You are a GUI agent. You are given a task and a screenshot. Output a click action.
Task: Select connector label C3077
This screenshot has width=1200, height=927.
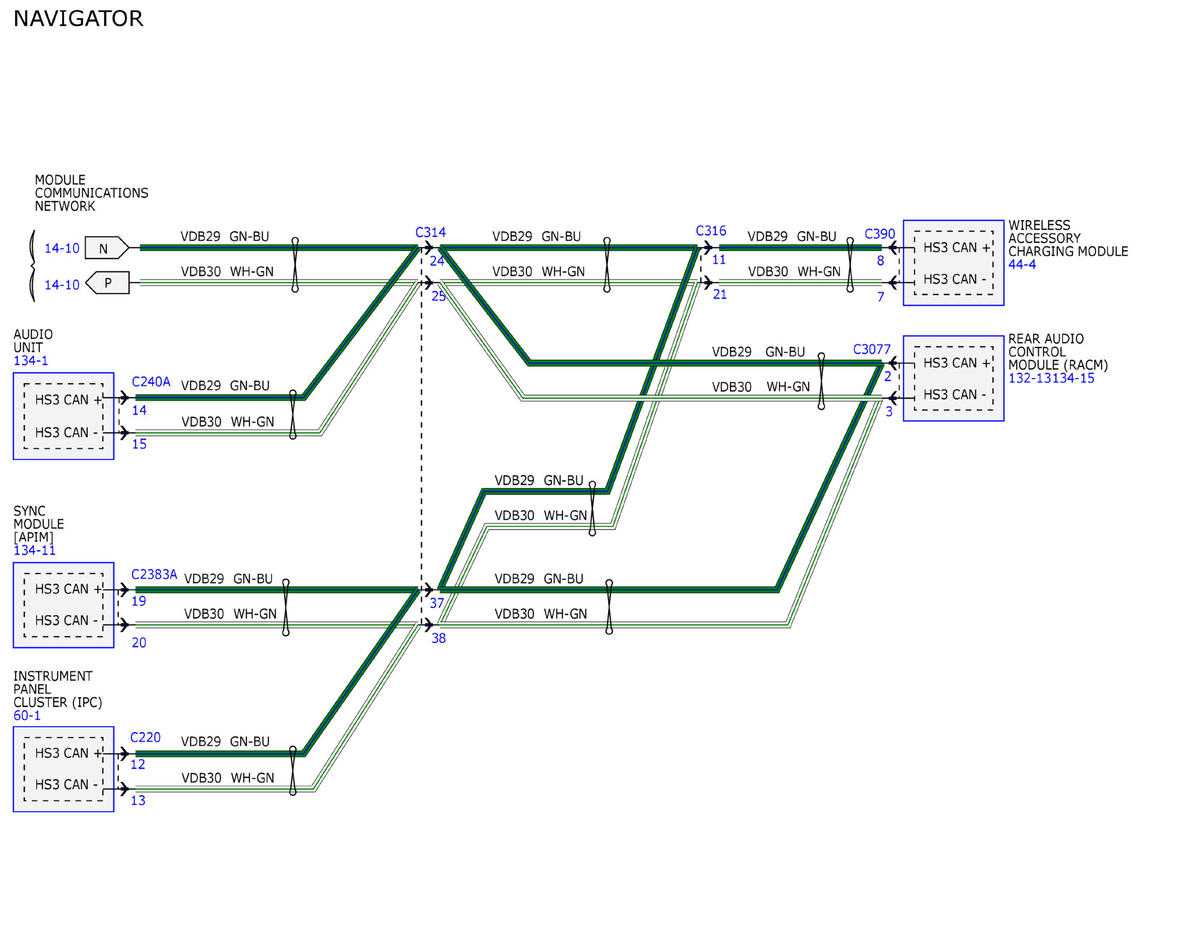pos(871,350)
